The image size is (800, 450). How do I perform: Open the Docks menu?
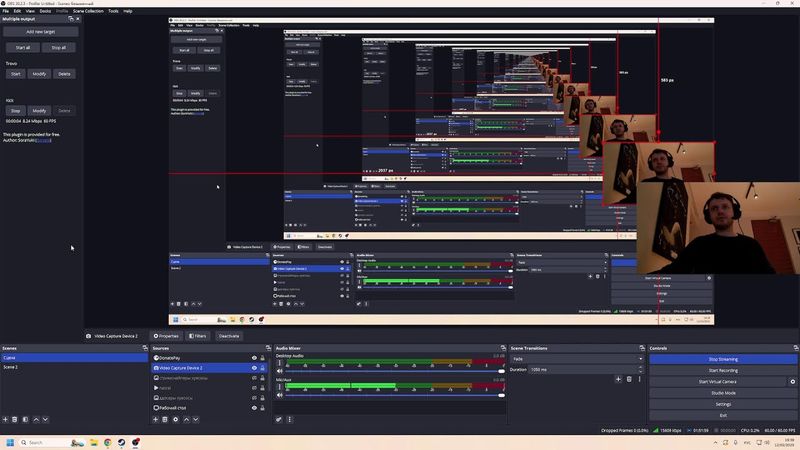coord(45,11)
